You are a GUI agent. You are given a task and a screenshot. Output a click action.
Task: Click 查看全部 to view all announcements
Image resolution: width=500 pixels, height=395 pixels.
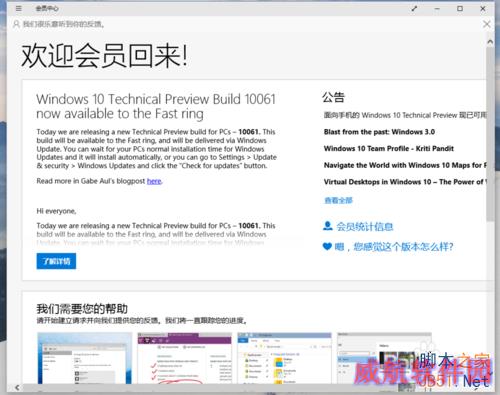tap(338, 200)
